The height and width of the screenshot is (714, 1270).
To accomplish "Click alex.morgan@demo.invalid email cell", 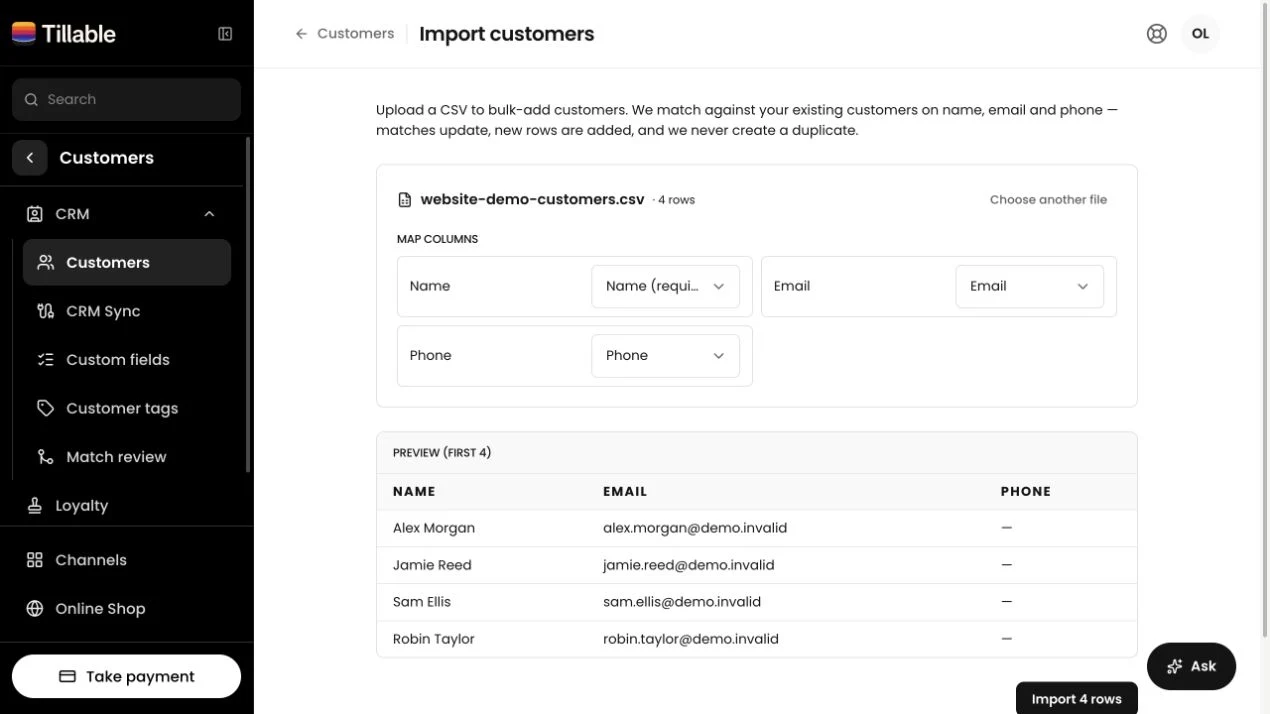I will tap(695, 528).
